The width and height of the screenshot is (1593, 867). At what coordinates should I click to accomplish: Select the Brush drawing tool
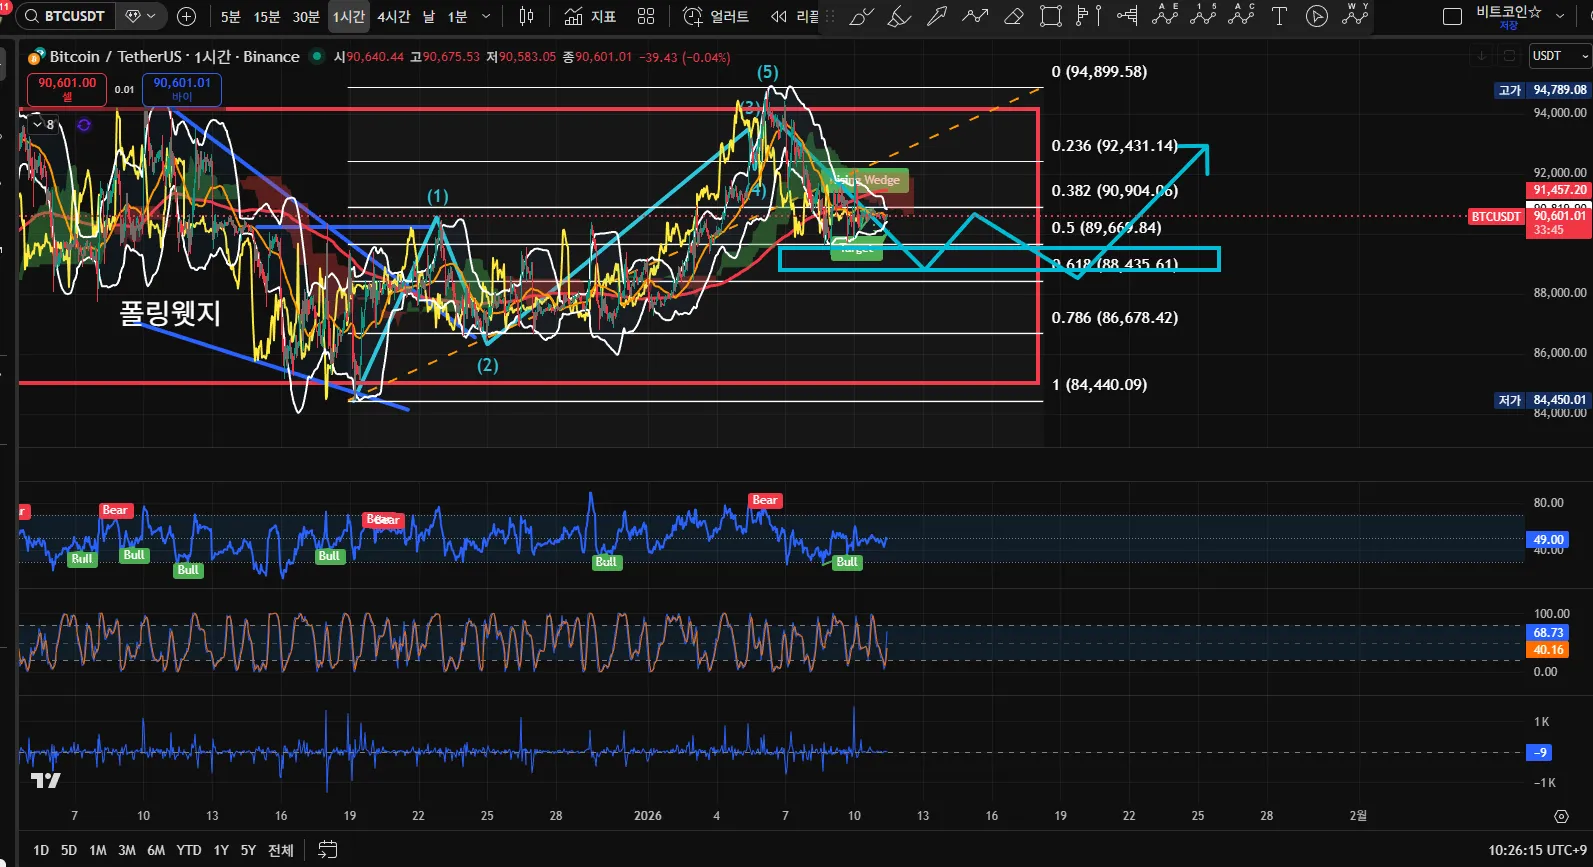861,17
